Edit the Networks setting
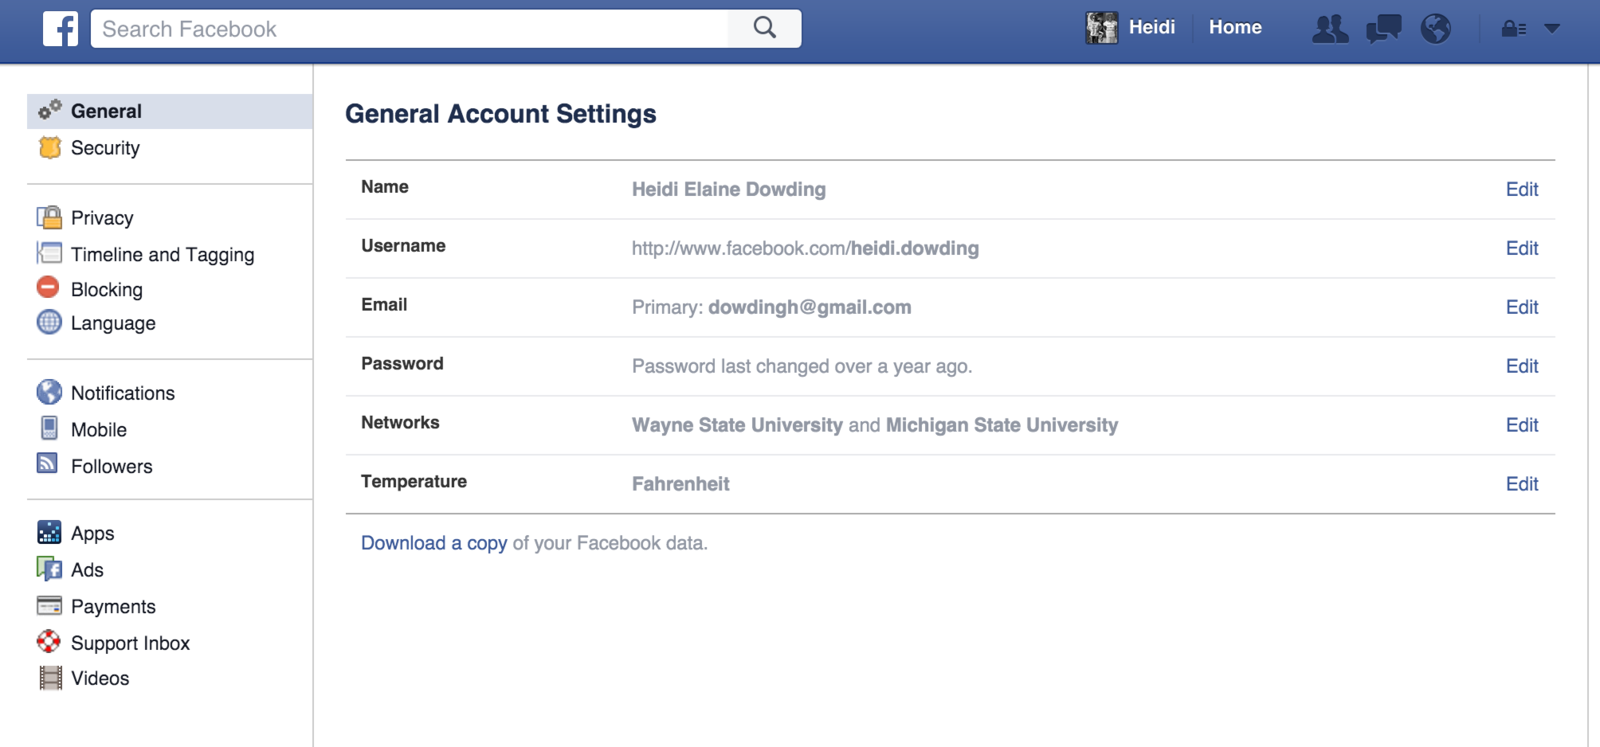 1522,425
